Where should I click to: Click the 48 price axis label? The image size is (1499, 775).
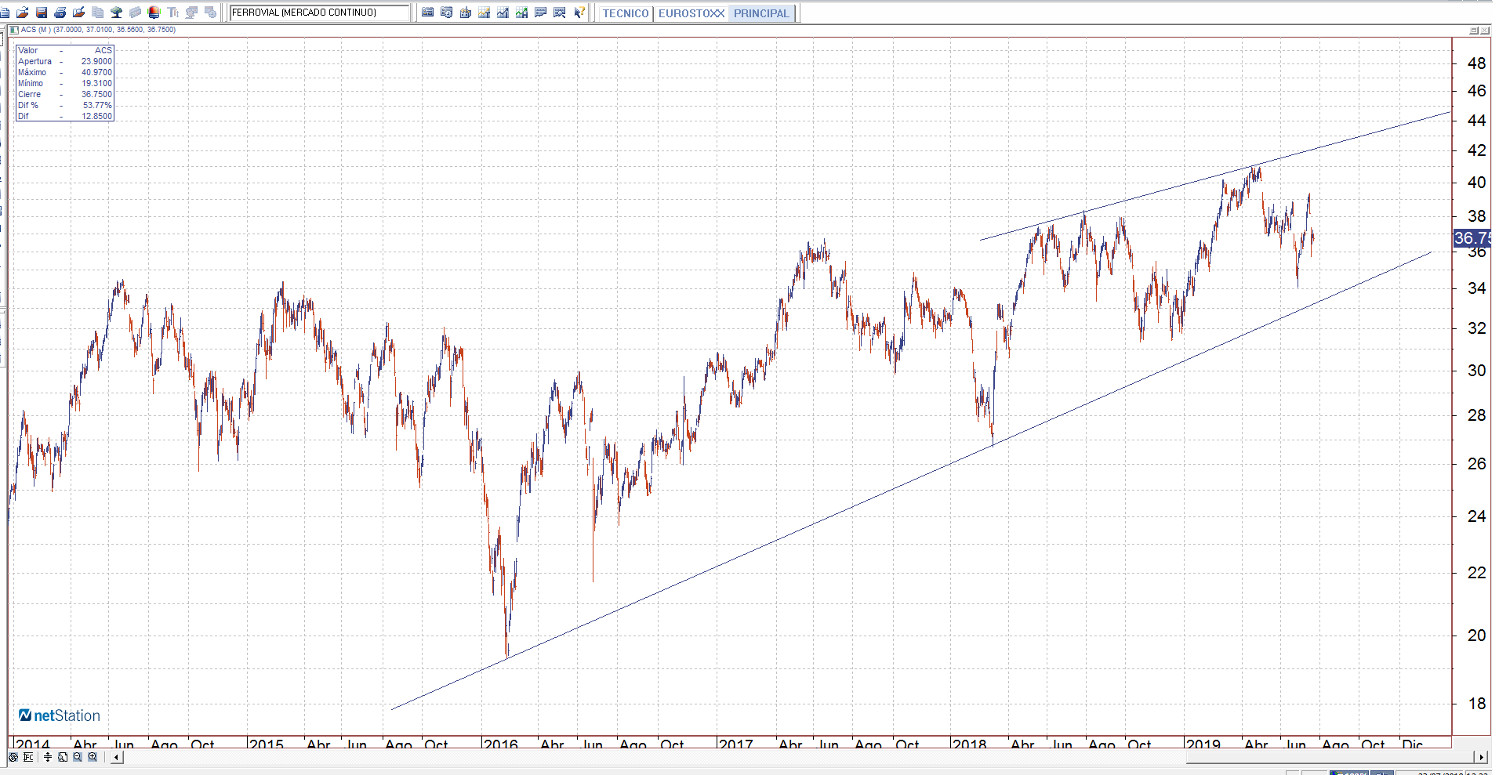pyautogui.click(x=1475, y=64)
